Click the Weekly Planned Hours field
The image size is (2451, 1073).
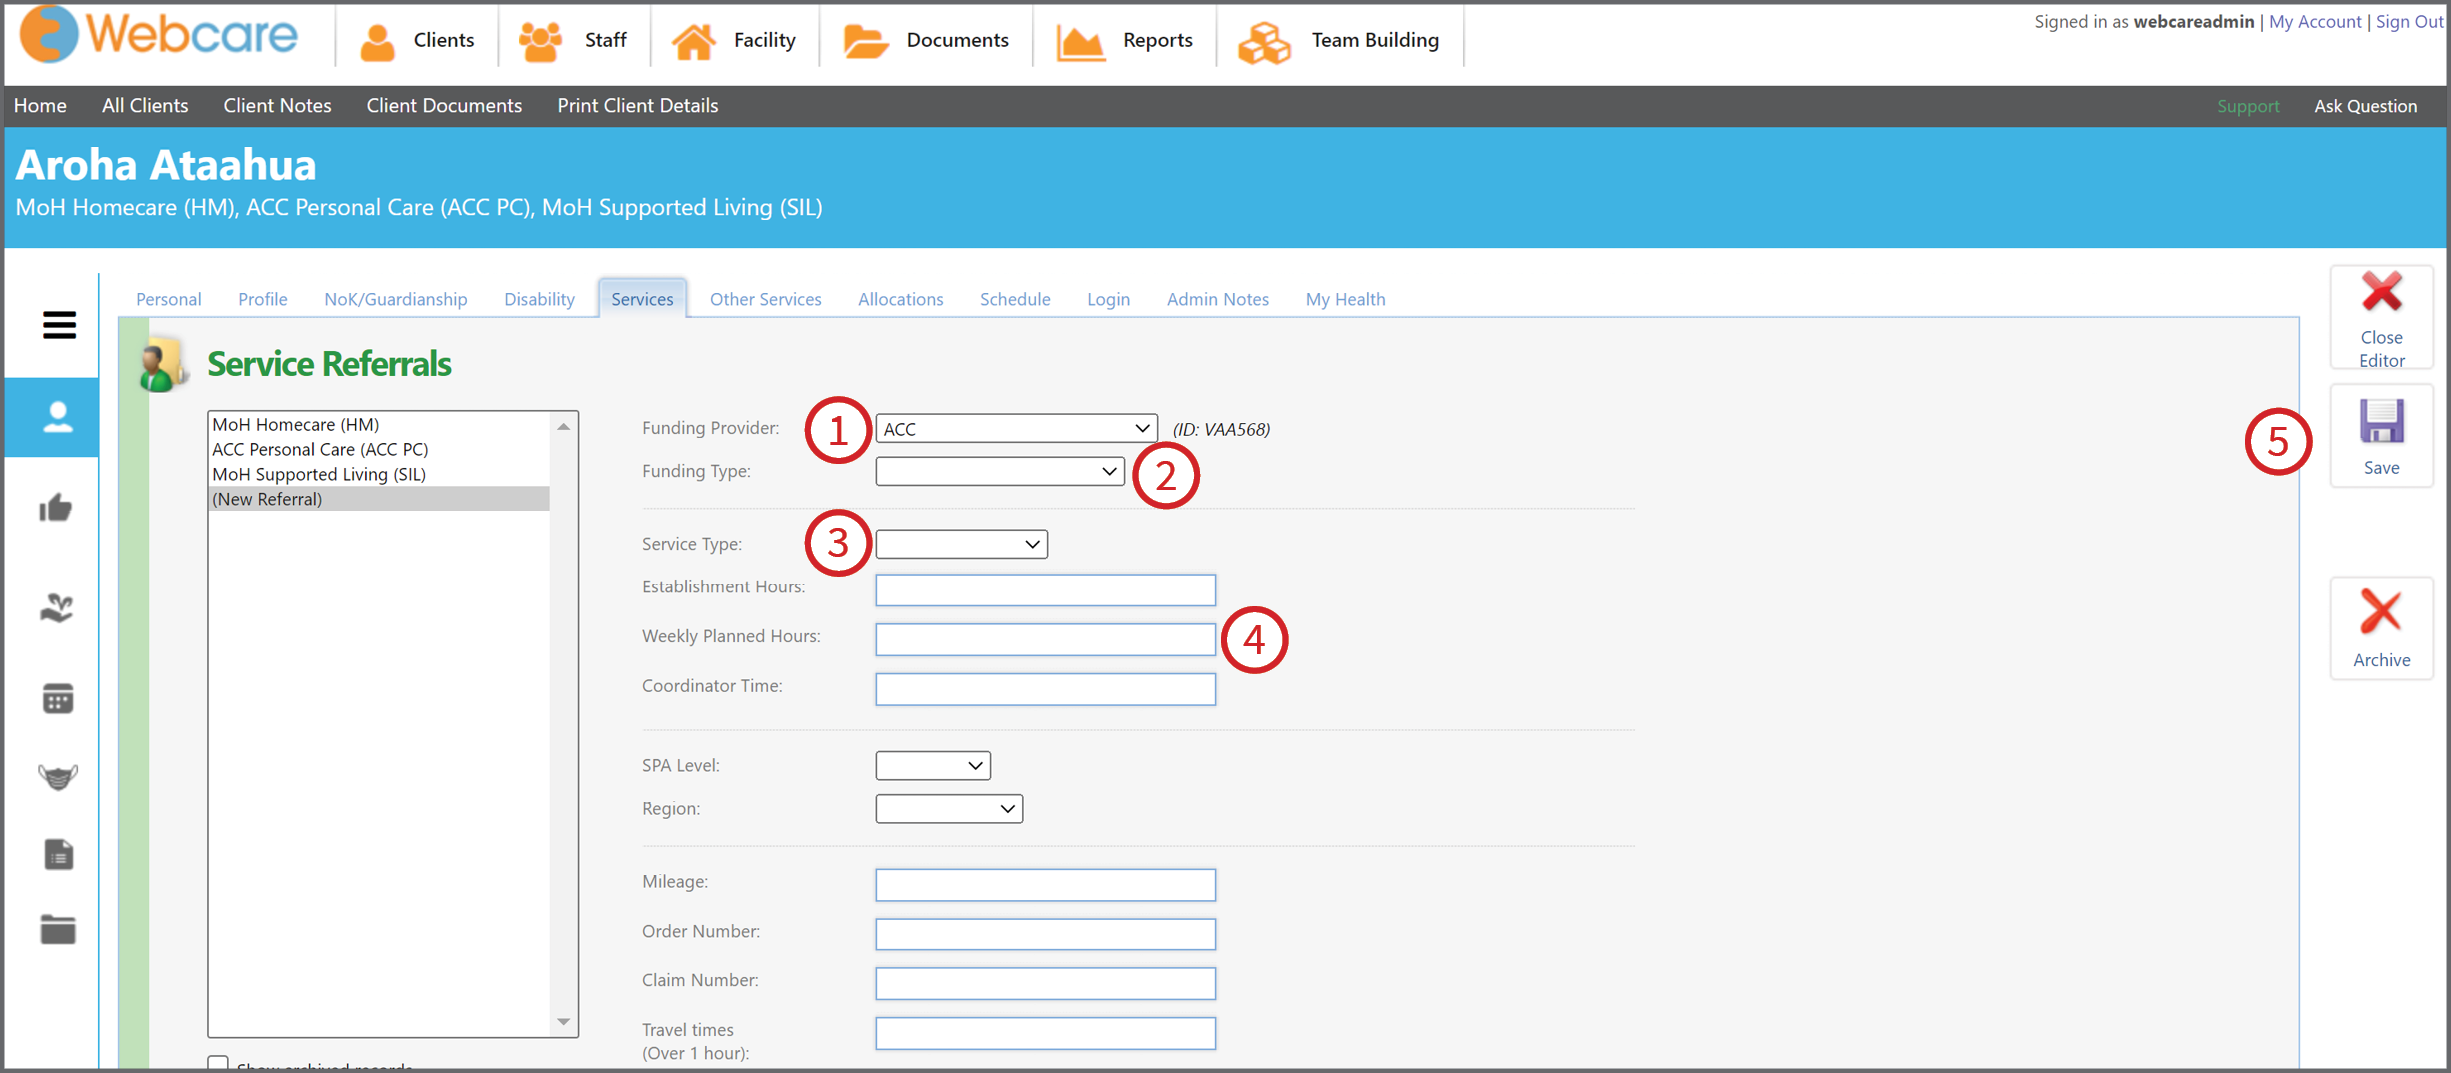point(1045,639)
